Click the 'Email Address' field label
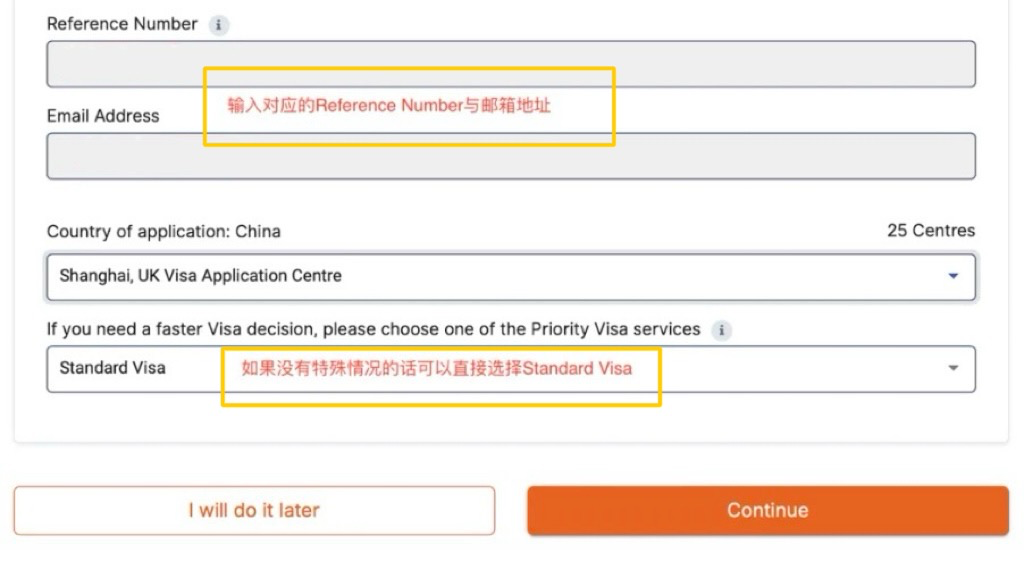Screen dimensions: 1024x578 click(103, 116)
